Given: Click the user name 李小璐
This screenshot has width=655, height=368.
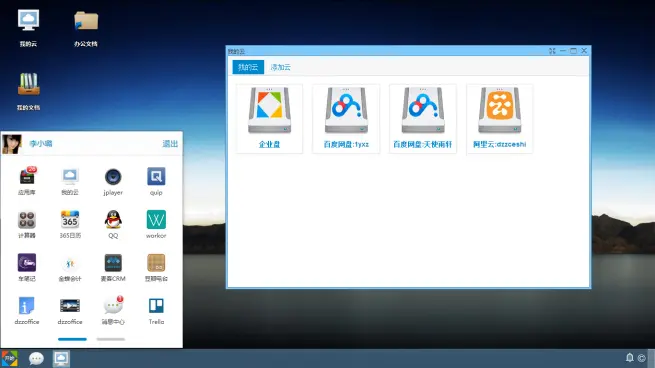Looking at the screenshot, I should tap(41, 144).
